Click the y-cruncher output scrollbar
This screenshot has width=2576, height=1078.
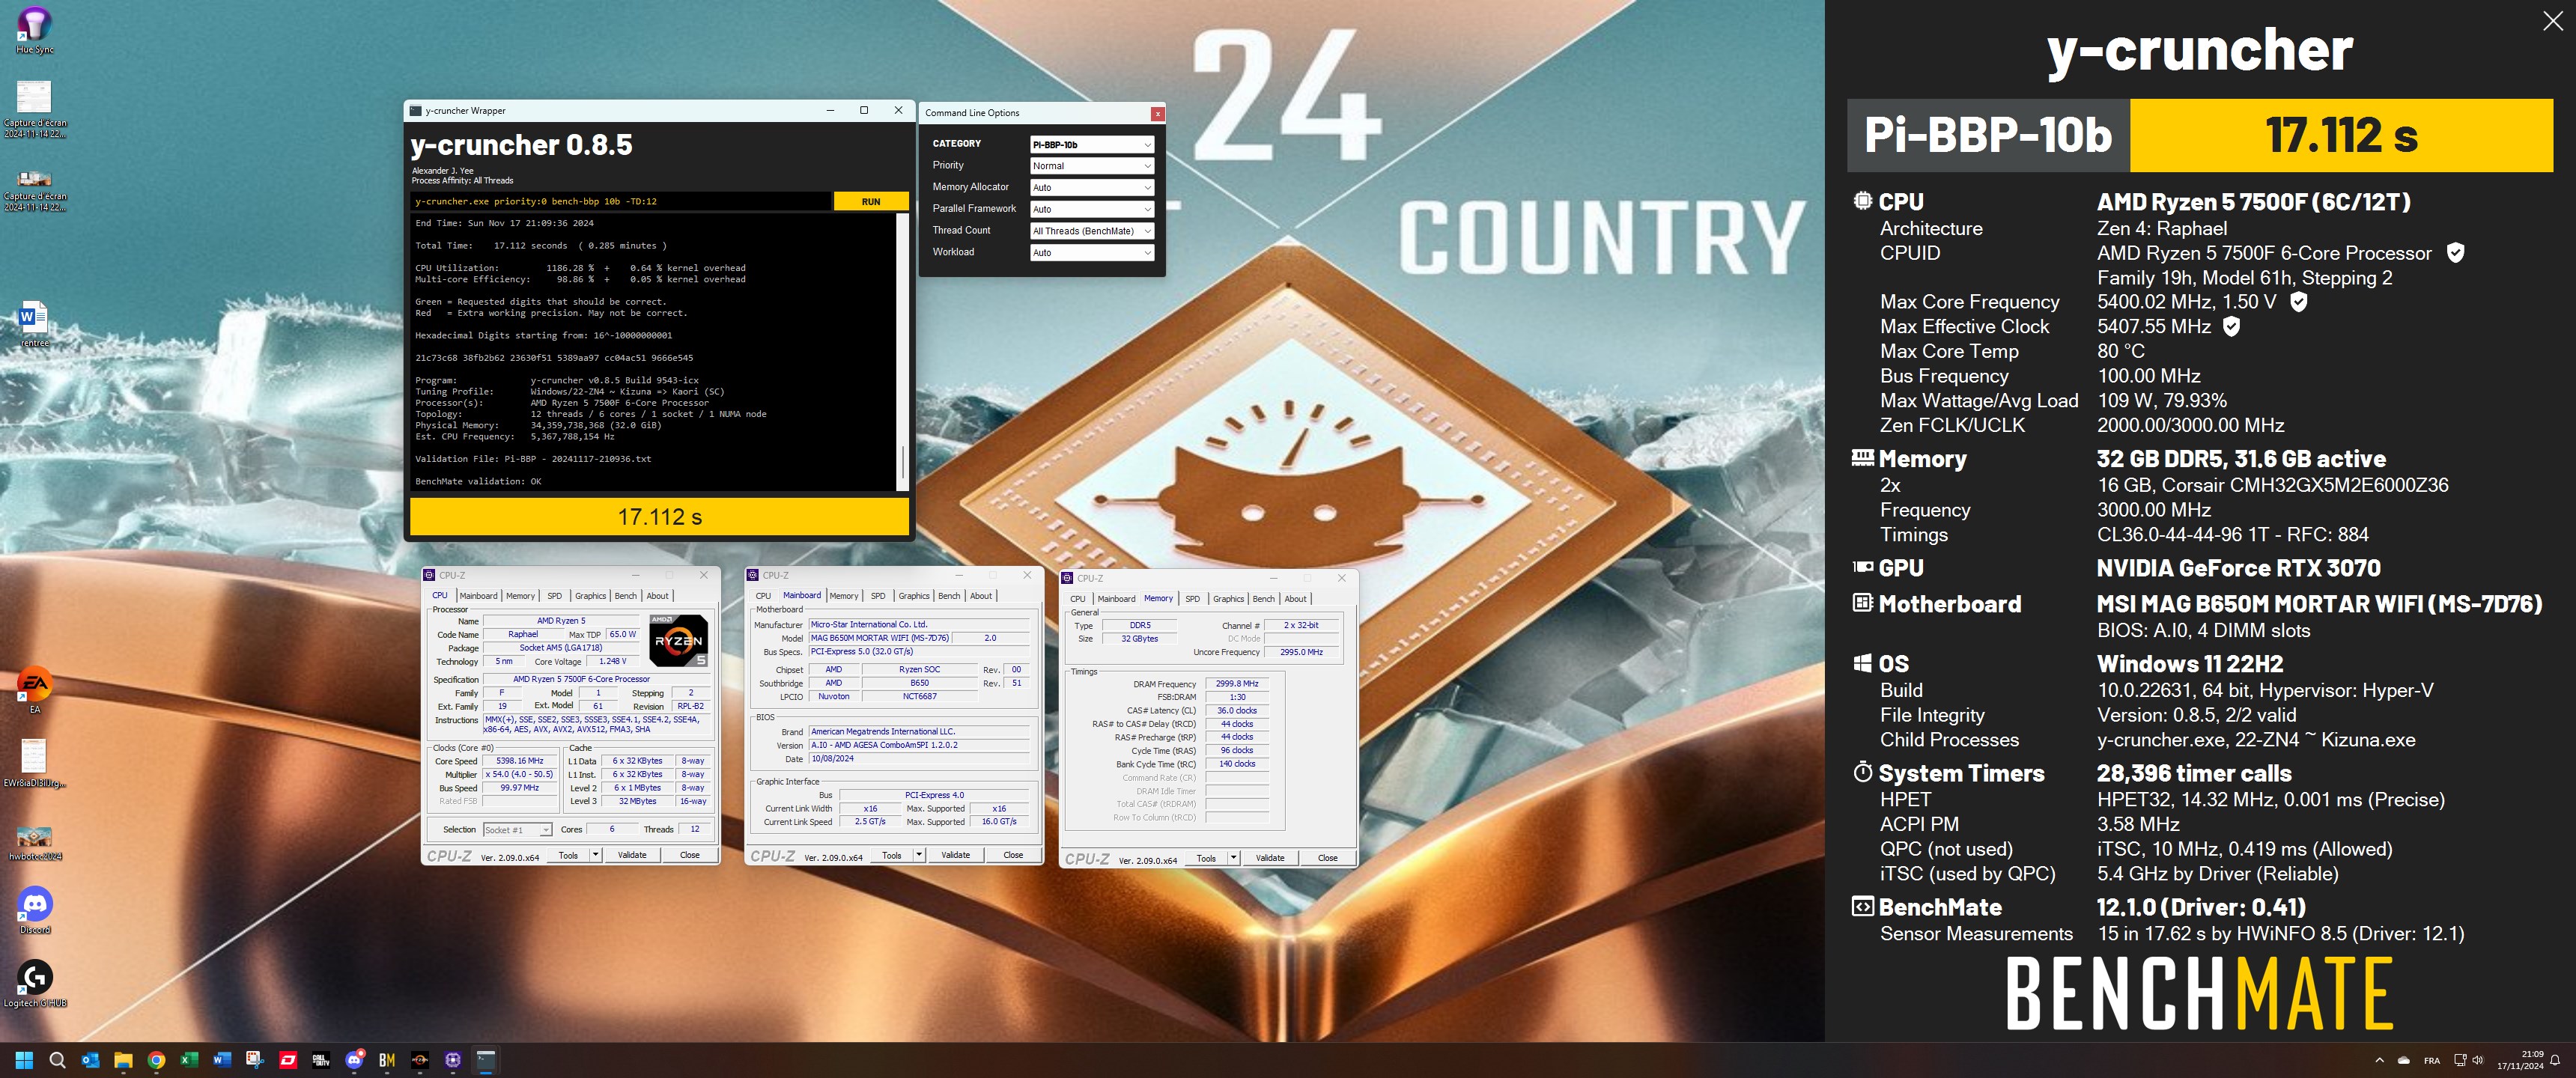[903, 461]
